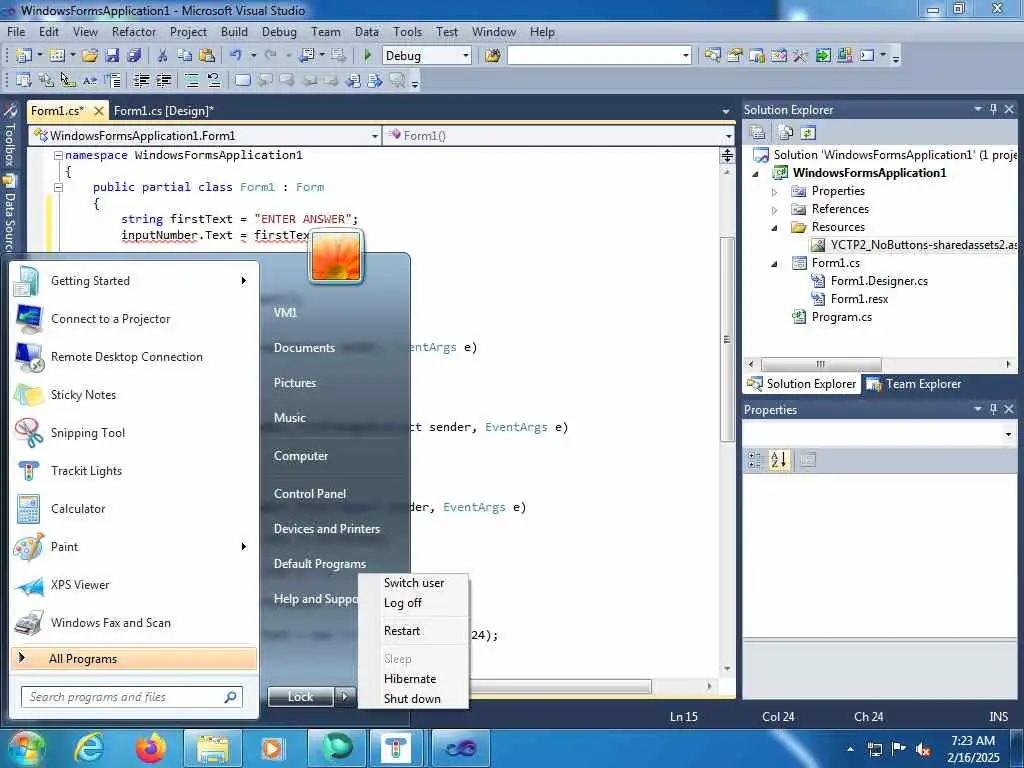Toggle Show All Files in Solution Explorer
The height and width of the screenshot is (768, 1024).
click(785, 133)
